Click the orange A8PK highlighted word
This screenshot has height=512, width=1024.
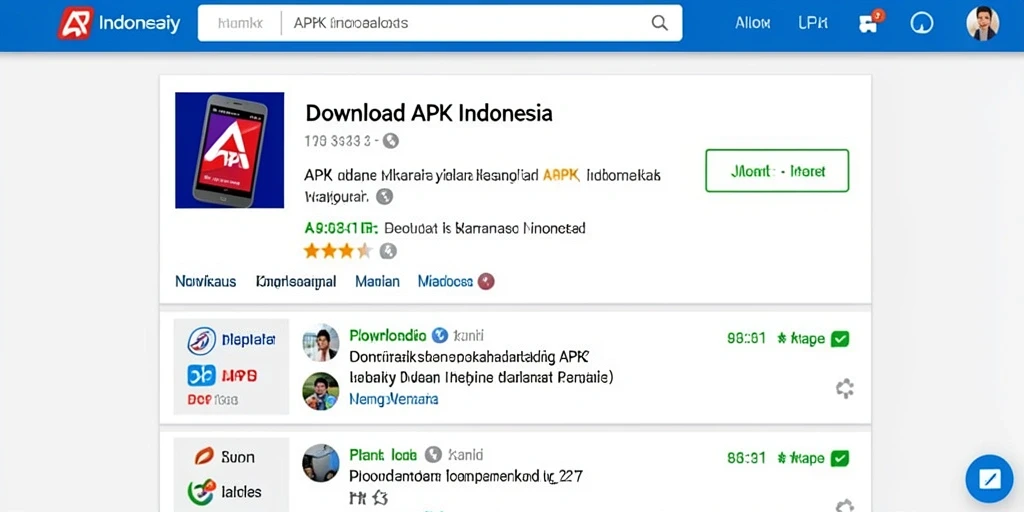pyautogui.click(x=562, y=175)
